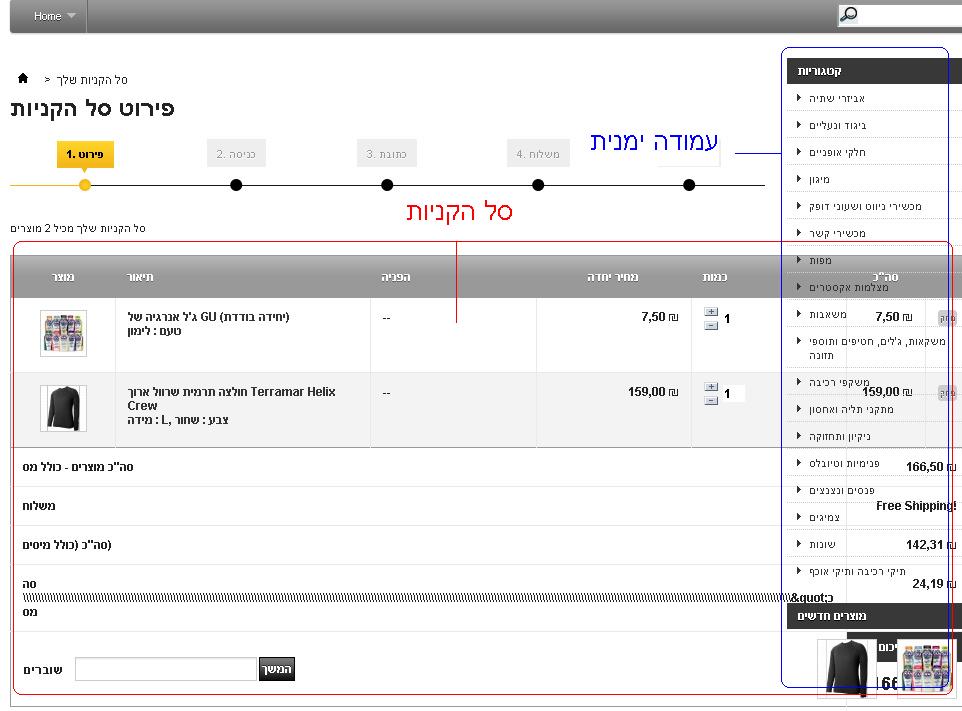Open the Terramar Helix Crew product link
962x711 pixels.
point(231,398)
